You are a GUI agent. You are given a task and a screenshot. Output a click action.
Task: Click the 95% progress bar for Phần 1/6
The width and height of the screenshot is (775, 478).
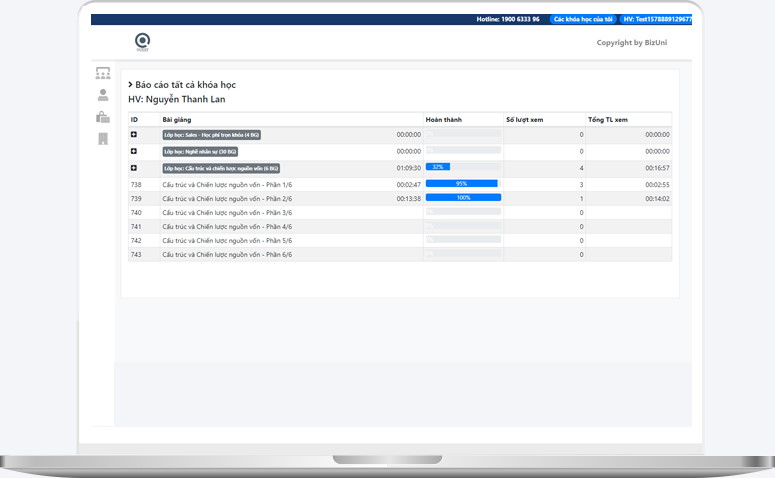coord(462,184)
